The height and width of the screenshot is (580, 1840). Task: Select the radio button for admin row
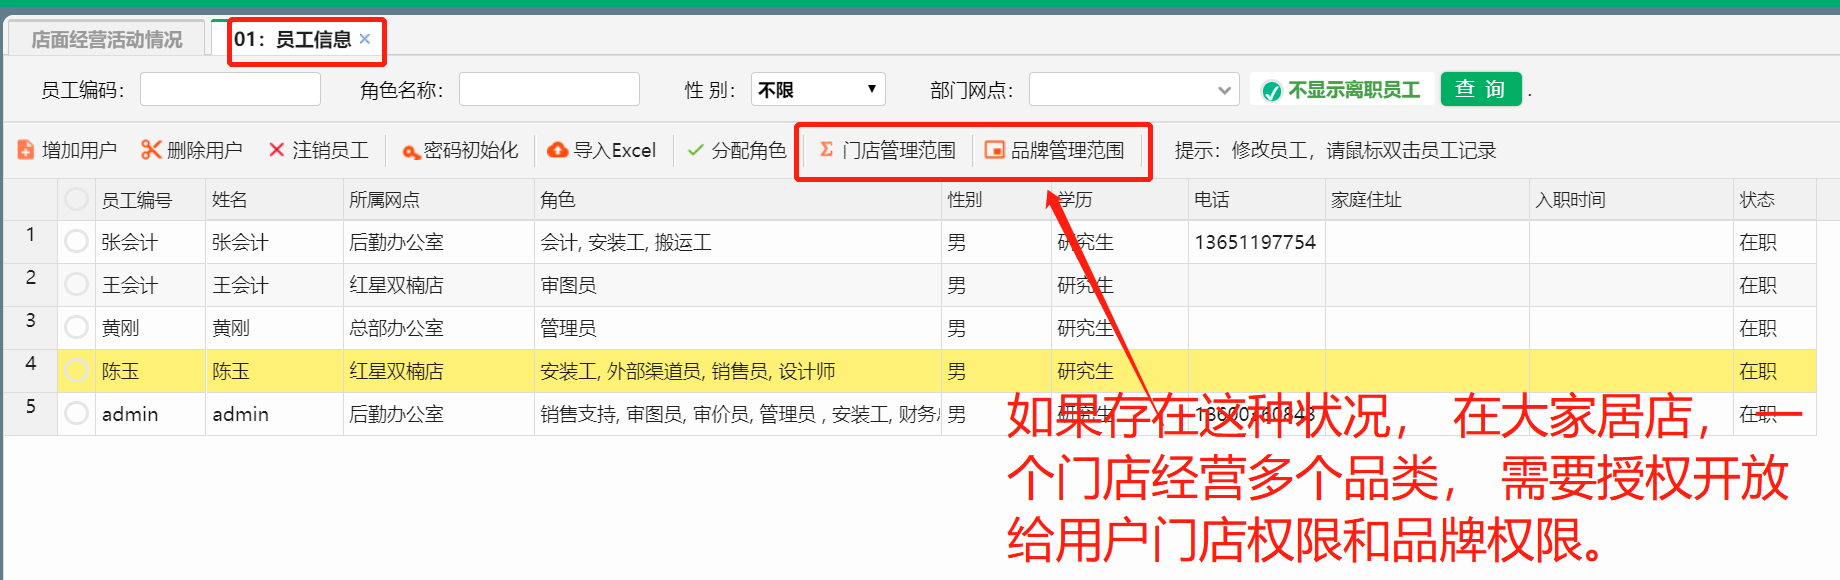pyautogui.click(x=76, y=414)
